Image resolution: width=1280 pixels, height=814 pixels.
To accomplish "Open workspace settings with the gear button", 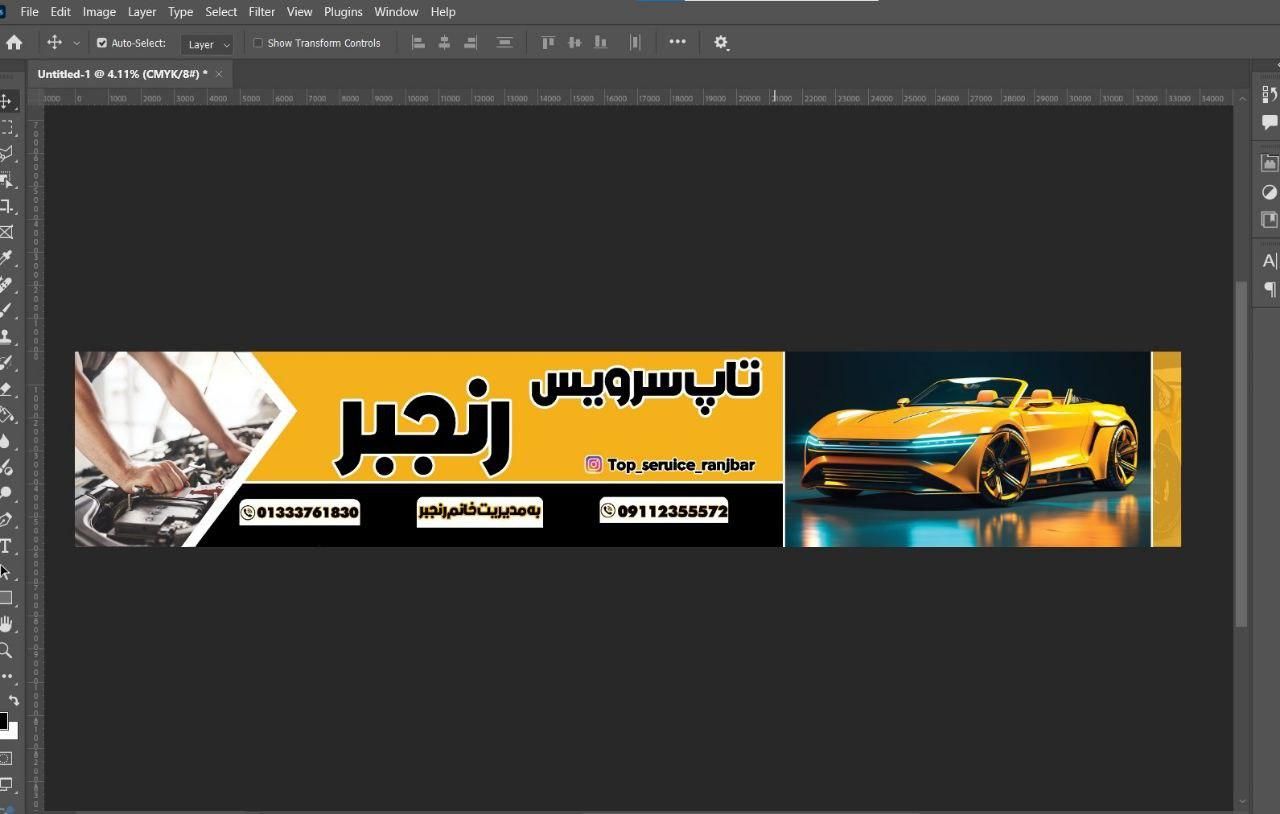I will pyautogui.click(x=721, y=42).
